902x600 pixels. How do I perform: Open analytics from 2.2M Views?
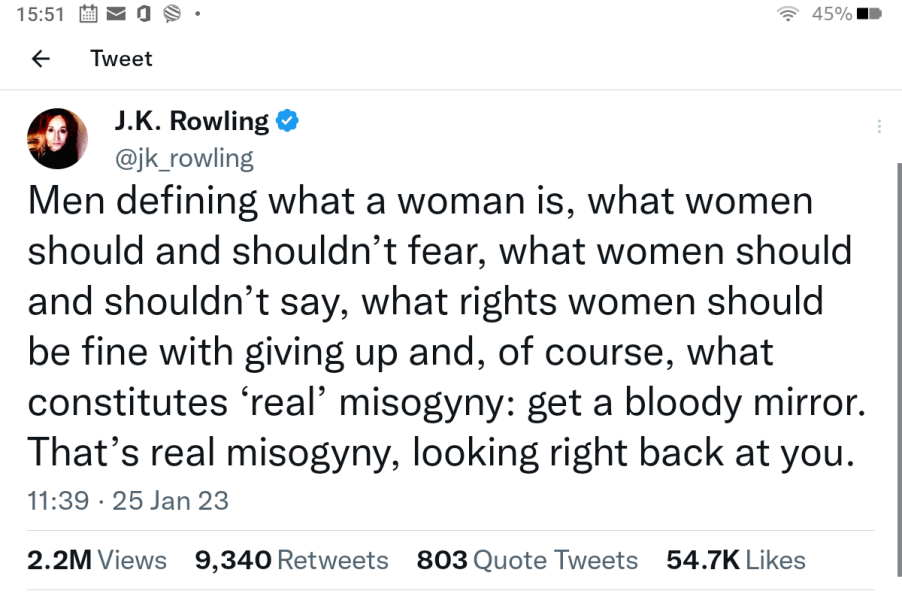[x=95, y=560]
